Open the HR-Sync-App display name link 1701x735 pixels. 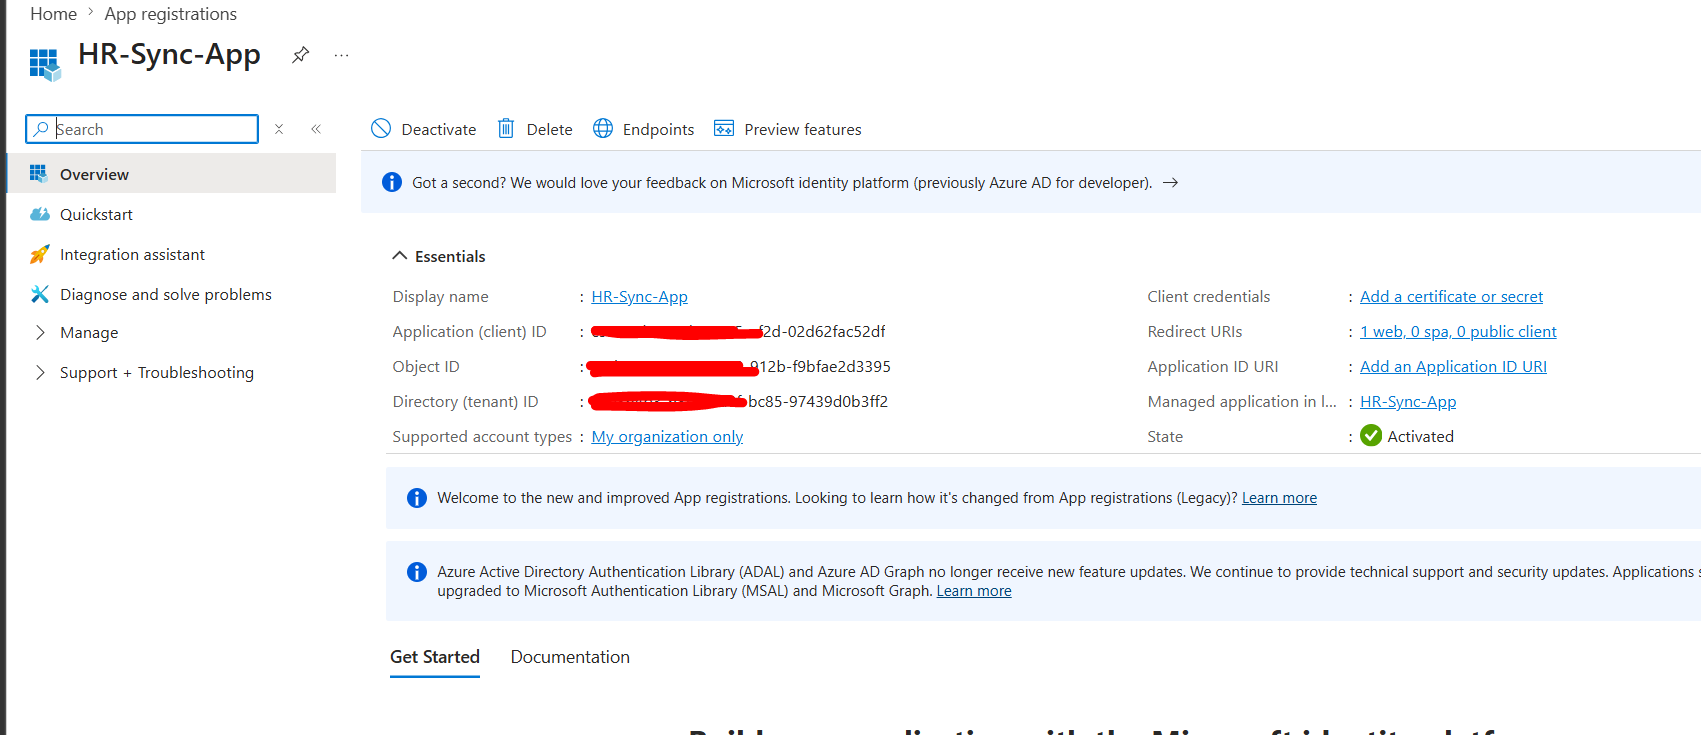(639, 297)
